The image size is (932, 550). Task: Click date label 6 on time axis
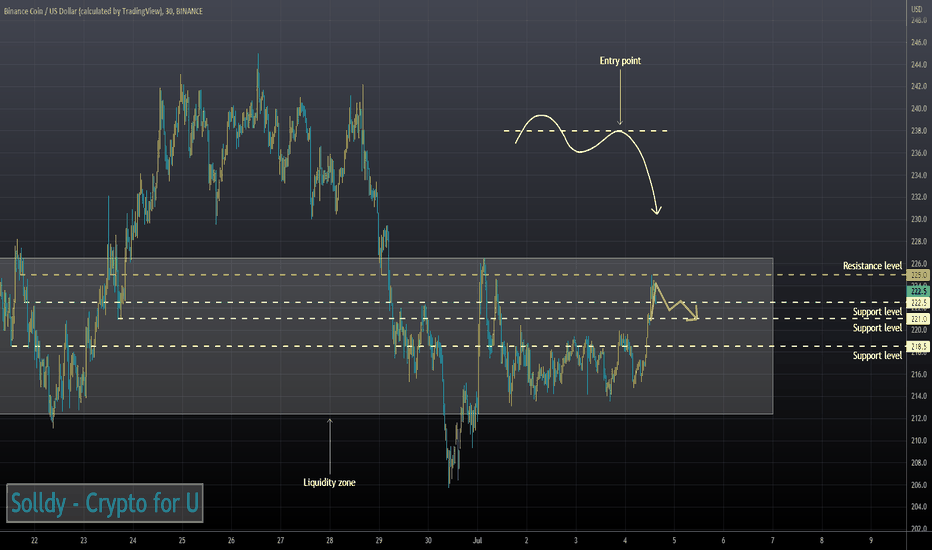[x=723, y=540]
